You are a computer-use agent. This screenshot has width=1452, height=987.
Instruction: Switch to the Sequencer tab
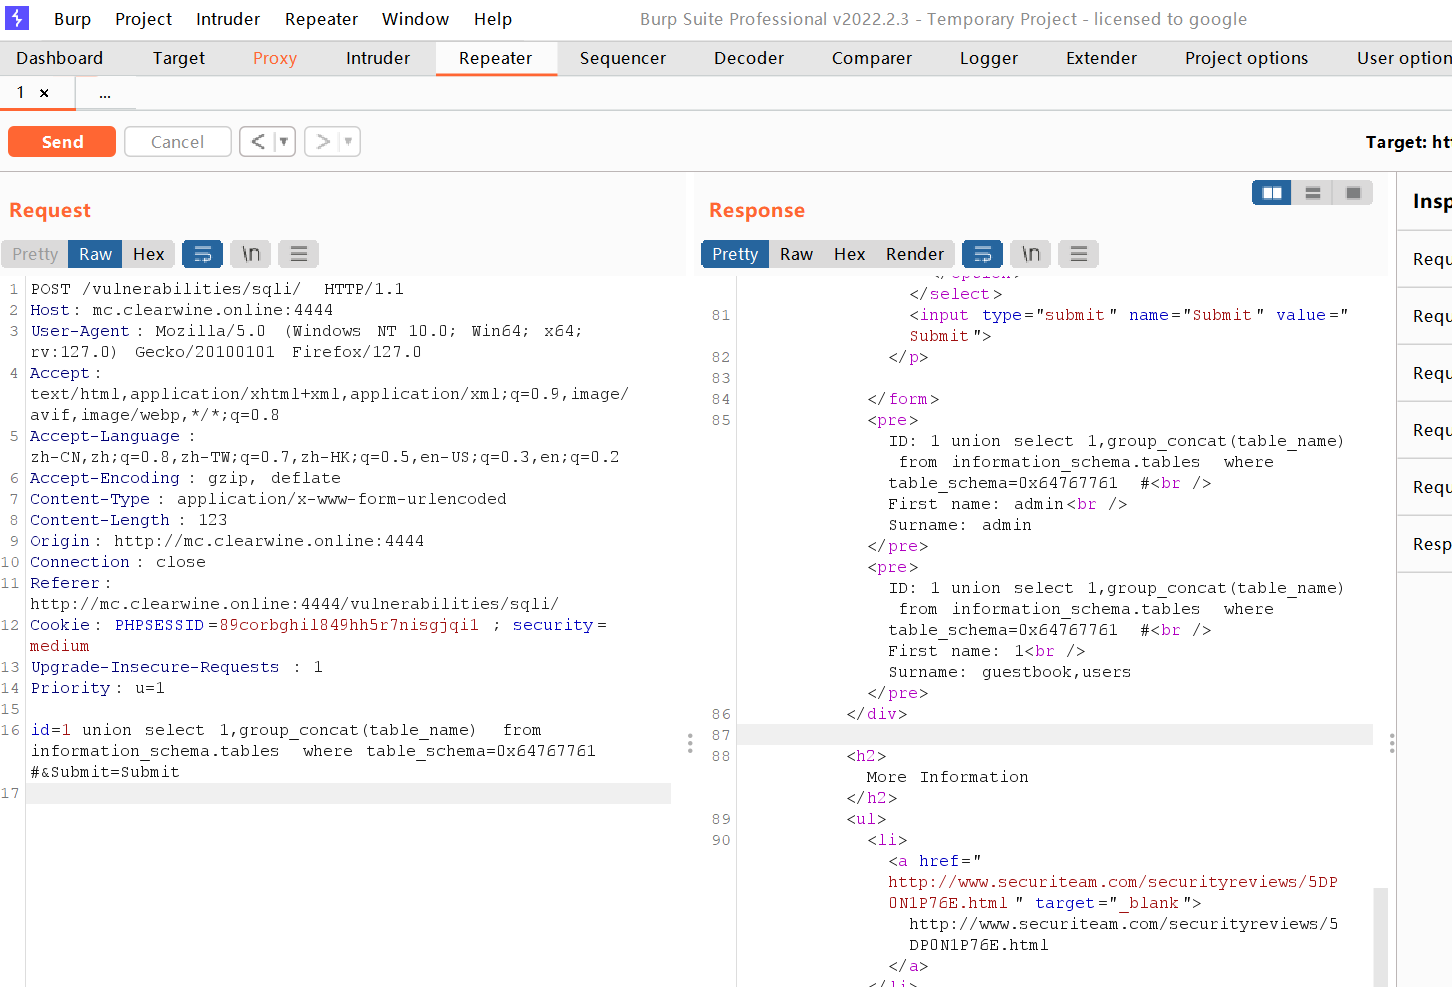tap(623, 58)
